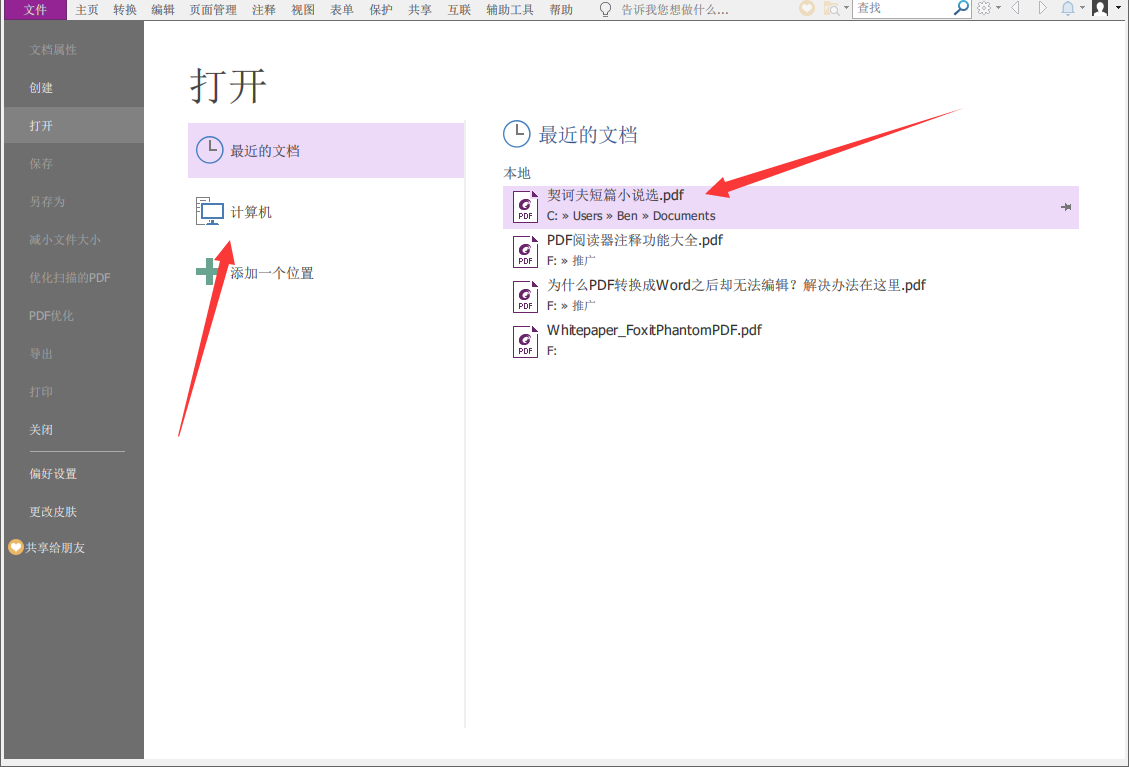This screenshot has width=1129, height=767.
Task: Open the 页面管理 ribbon tab
Action: point(213,9)
